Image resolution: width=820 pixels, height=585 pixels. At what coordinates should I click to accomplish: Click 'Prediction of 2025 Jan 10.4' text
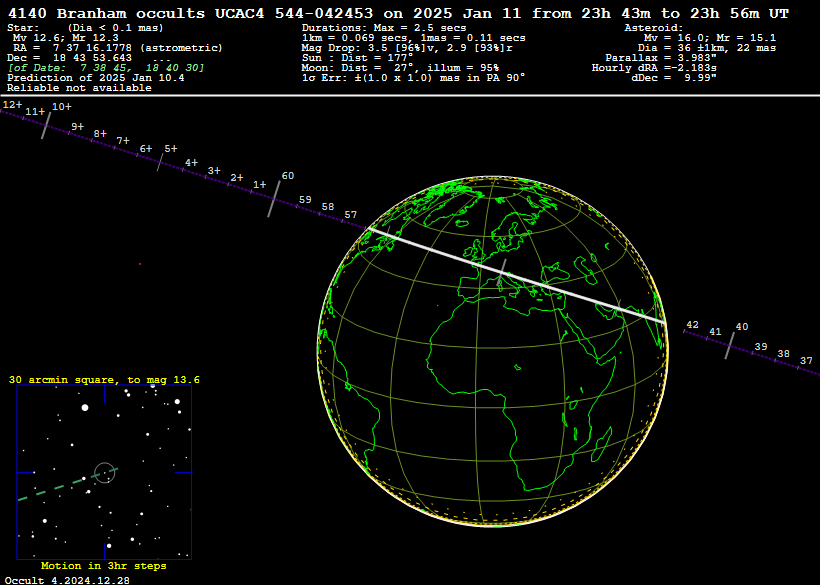(96, 78)
